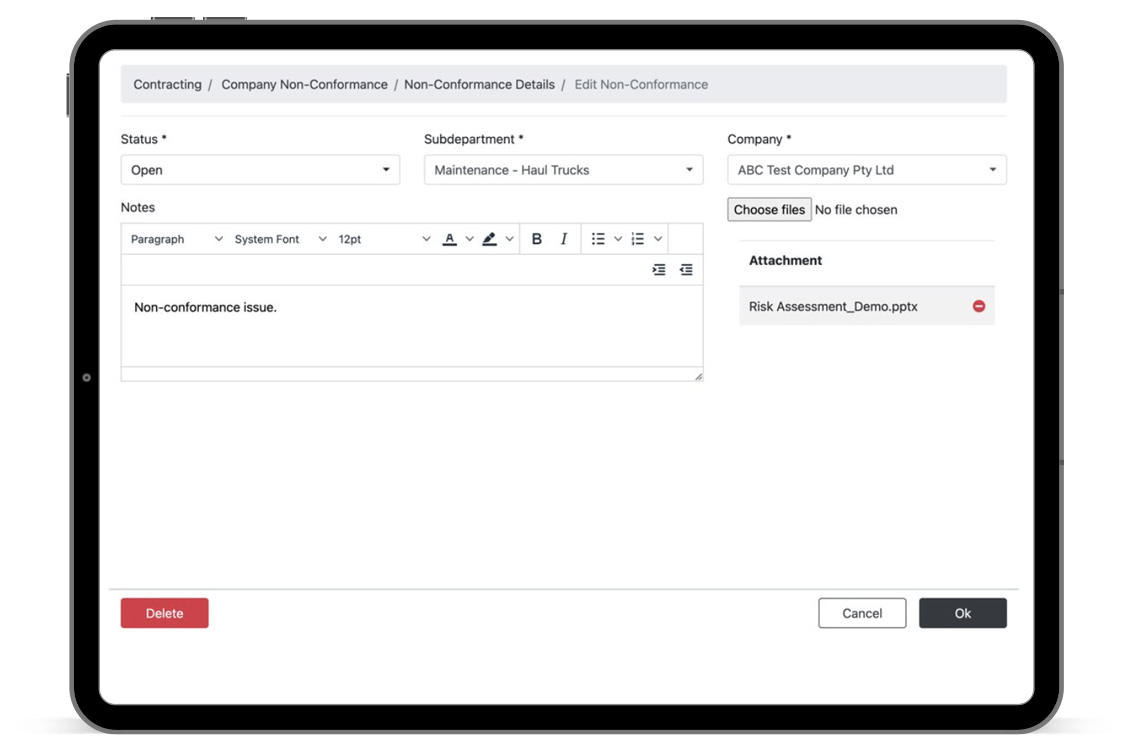Open the Paragraph block format dropdown
Image resolution: width=1134 pixels, height=751 pixels.
[x=176, y=239]
